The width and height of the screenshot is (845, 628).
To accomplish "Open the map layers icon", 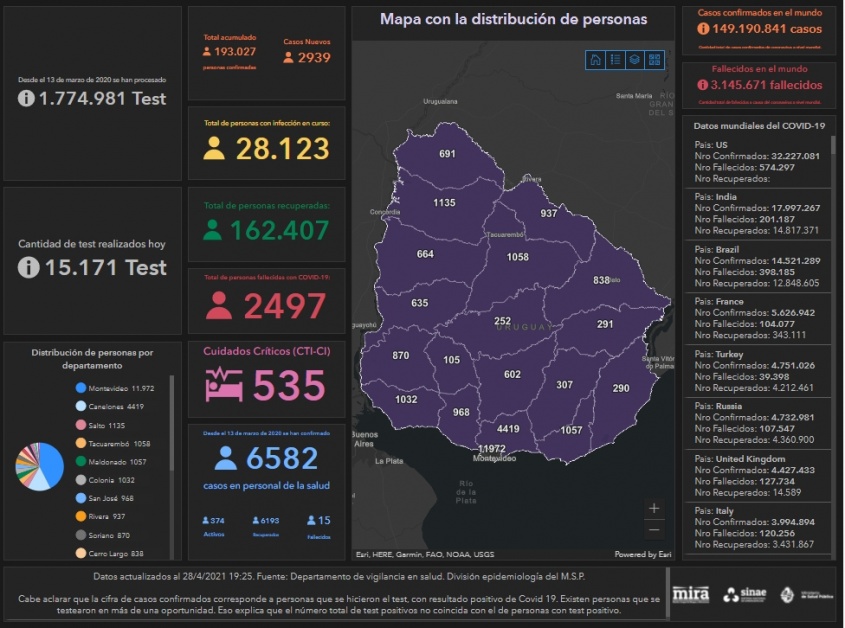I will point(634,60).
